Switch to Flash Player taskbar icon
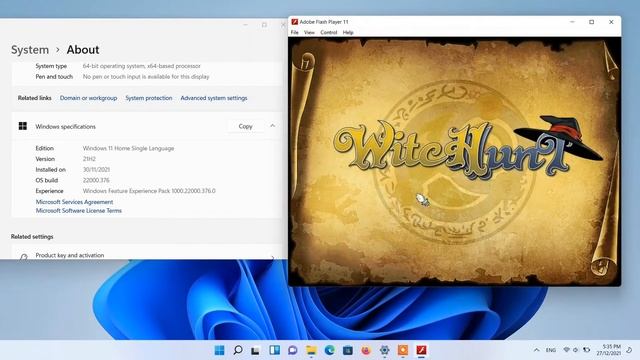The width and height of the screenshot is (640, 360). (421, 350)
